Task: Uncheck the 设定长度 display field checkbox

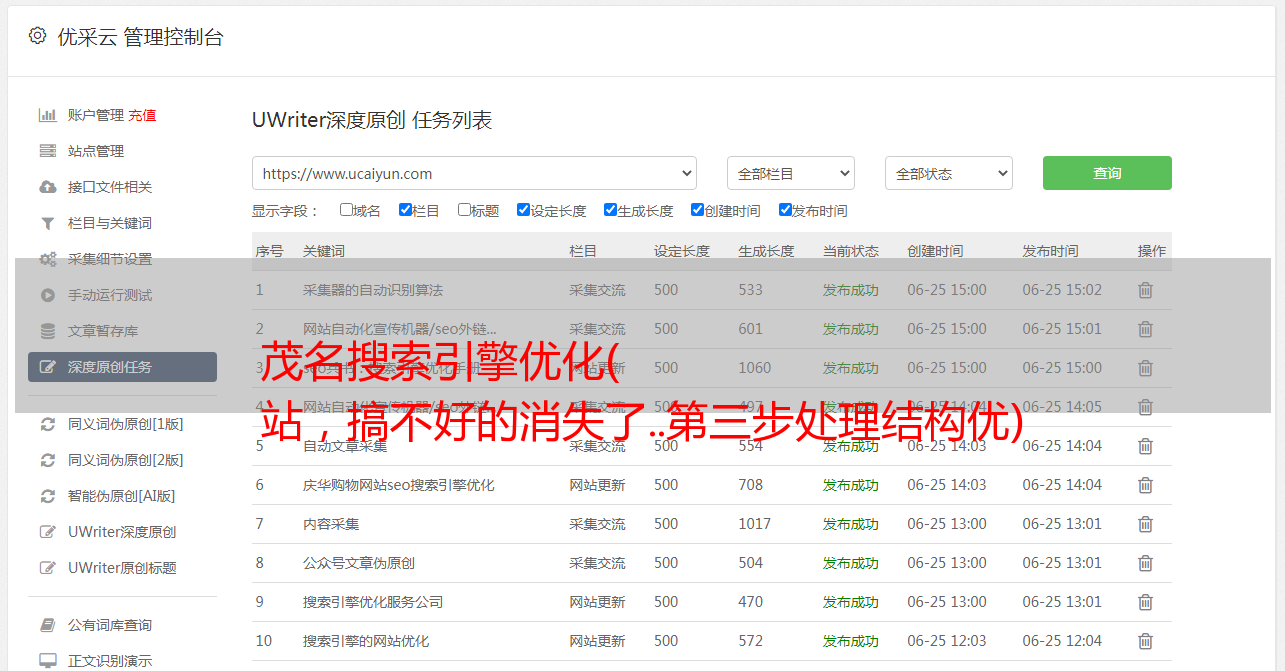Action: pos(523,210)
